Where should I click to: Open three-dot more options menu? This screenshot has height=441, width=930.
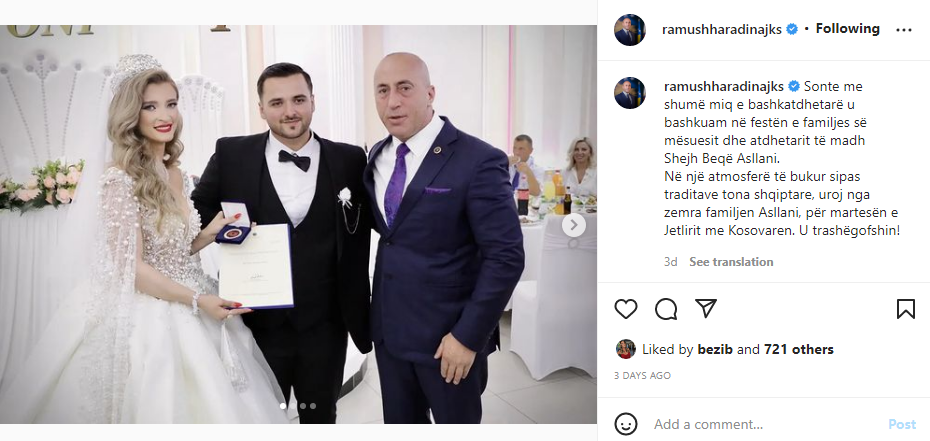click(x=904, y=30)
